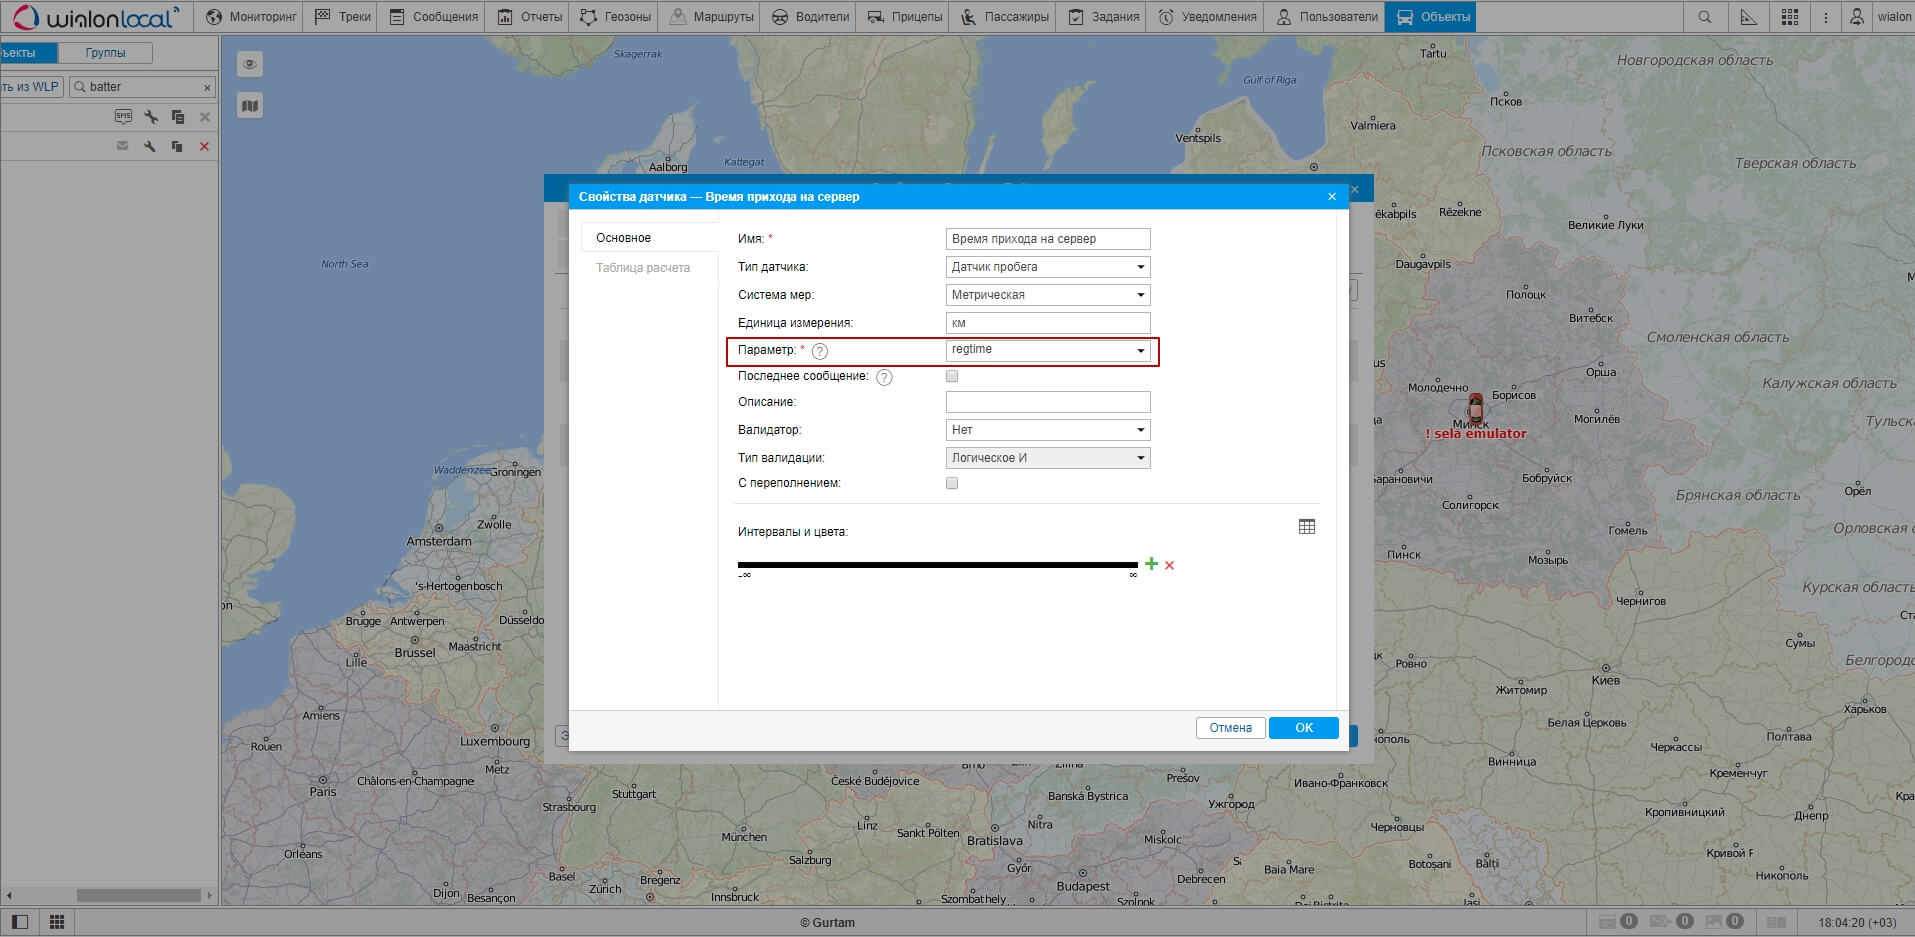The height and width of the screenshot is (937, 1915).
Task: Open the apps grid icon in top bar
Action: point(1789,17)
